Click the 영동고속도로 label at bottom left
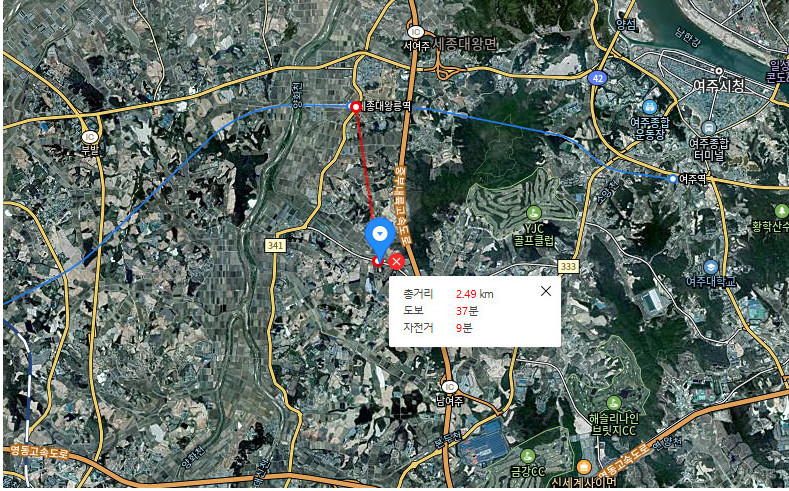The height and width of the screenshot is (491, 789). [x=39, y=451]
